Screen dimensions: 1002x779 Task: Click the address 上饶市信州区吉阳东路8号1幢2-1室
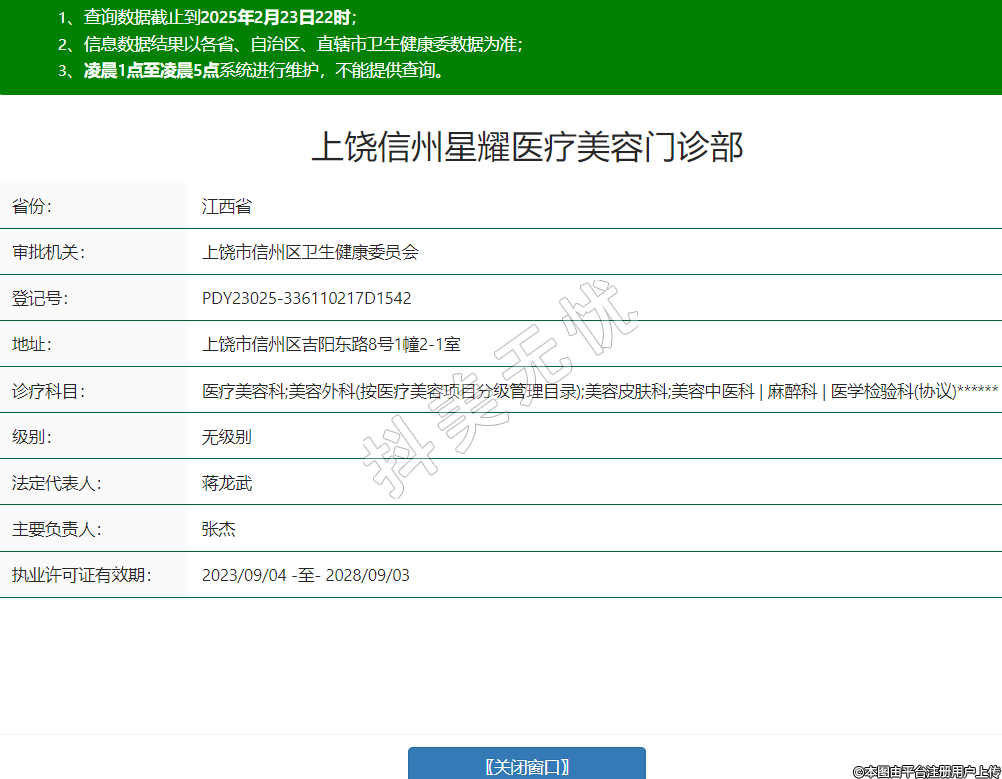coord(331,345)
